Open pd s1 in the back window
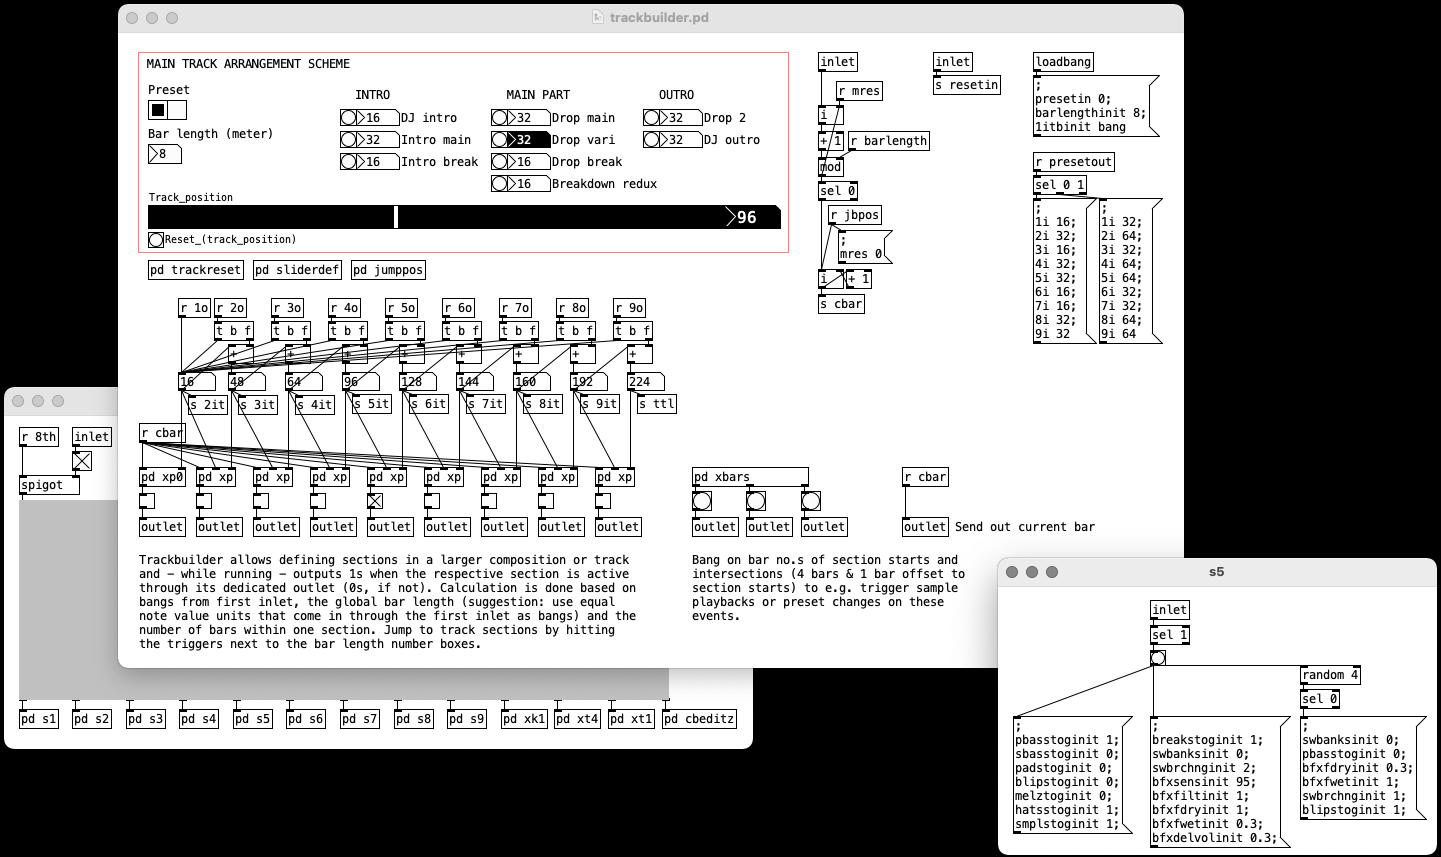Image resolution: width=1441 pixels, height=857 pixels. point(39,719)
